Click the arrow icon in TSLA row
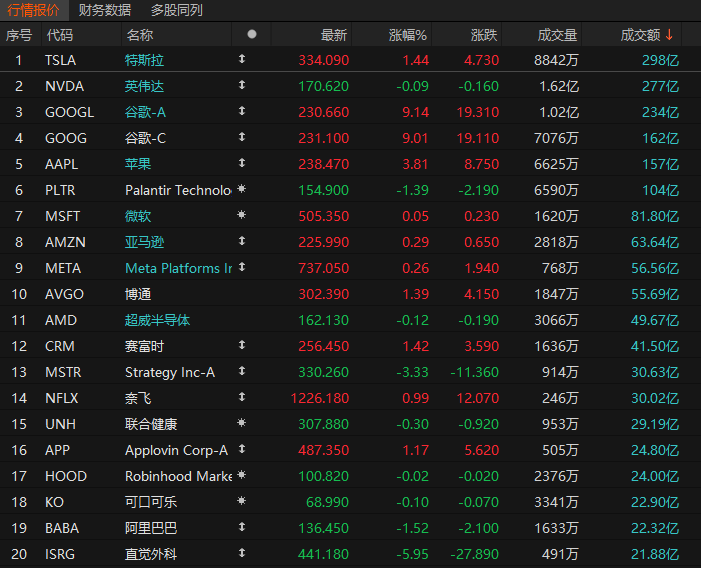 242,59
